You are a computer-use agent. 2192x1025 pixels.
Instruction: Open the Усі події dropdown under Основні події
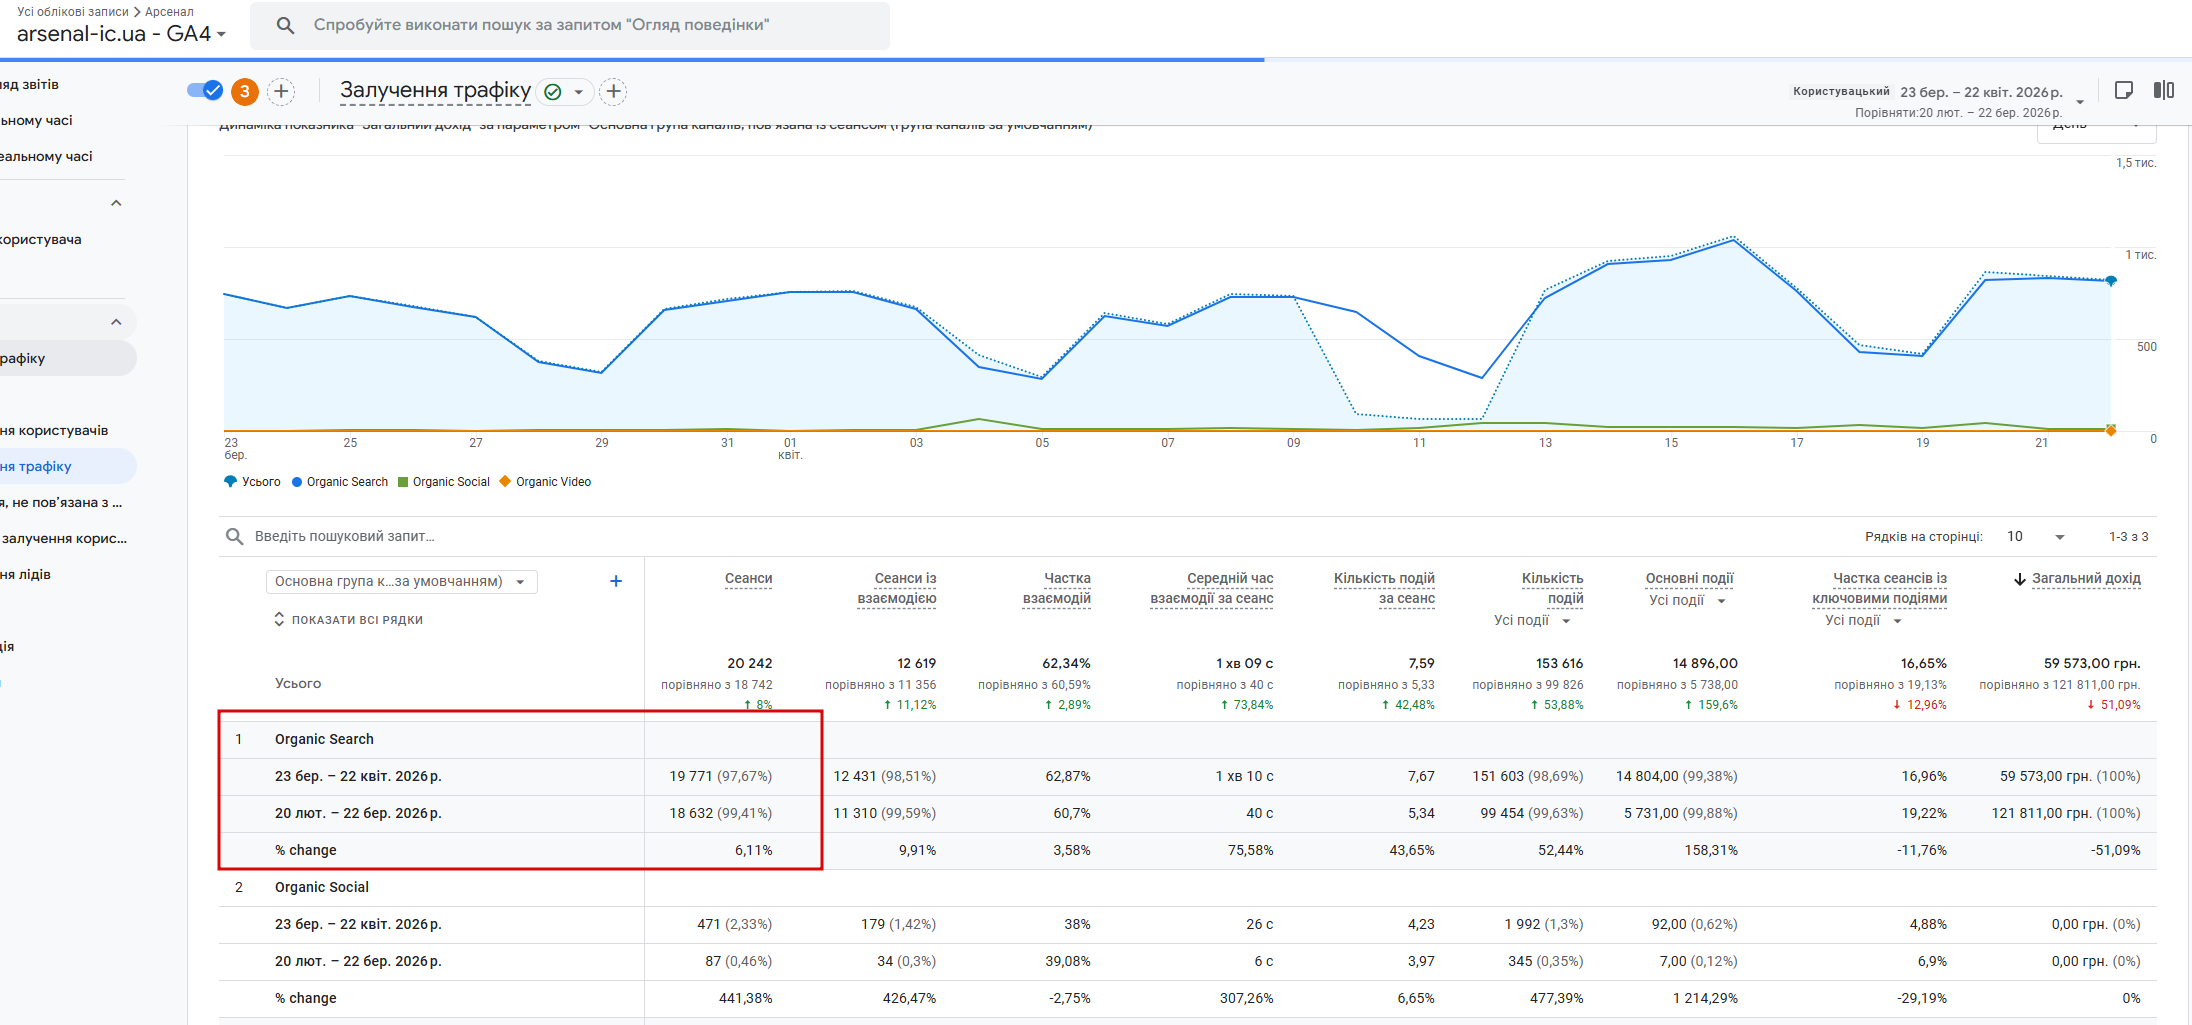coord(1687,601)
